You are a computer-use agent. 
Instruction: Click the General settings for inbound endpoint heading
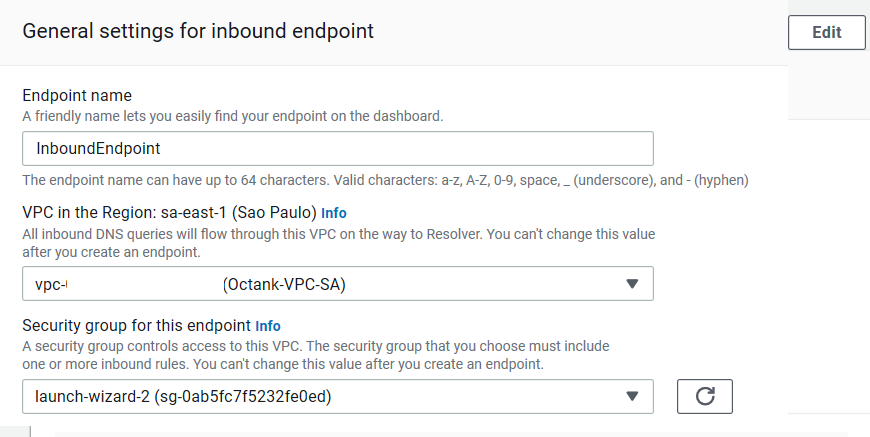[x=198, y=31]
